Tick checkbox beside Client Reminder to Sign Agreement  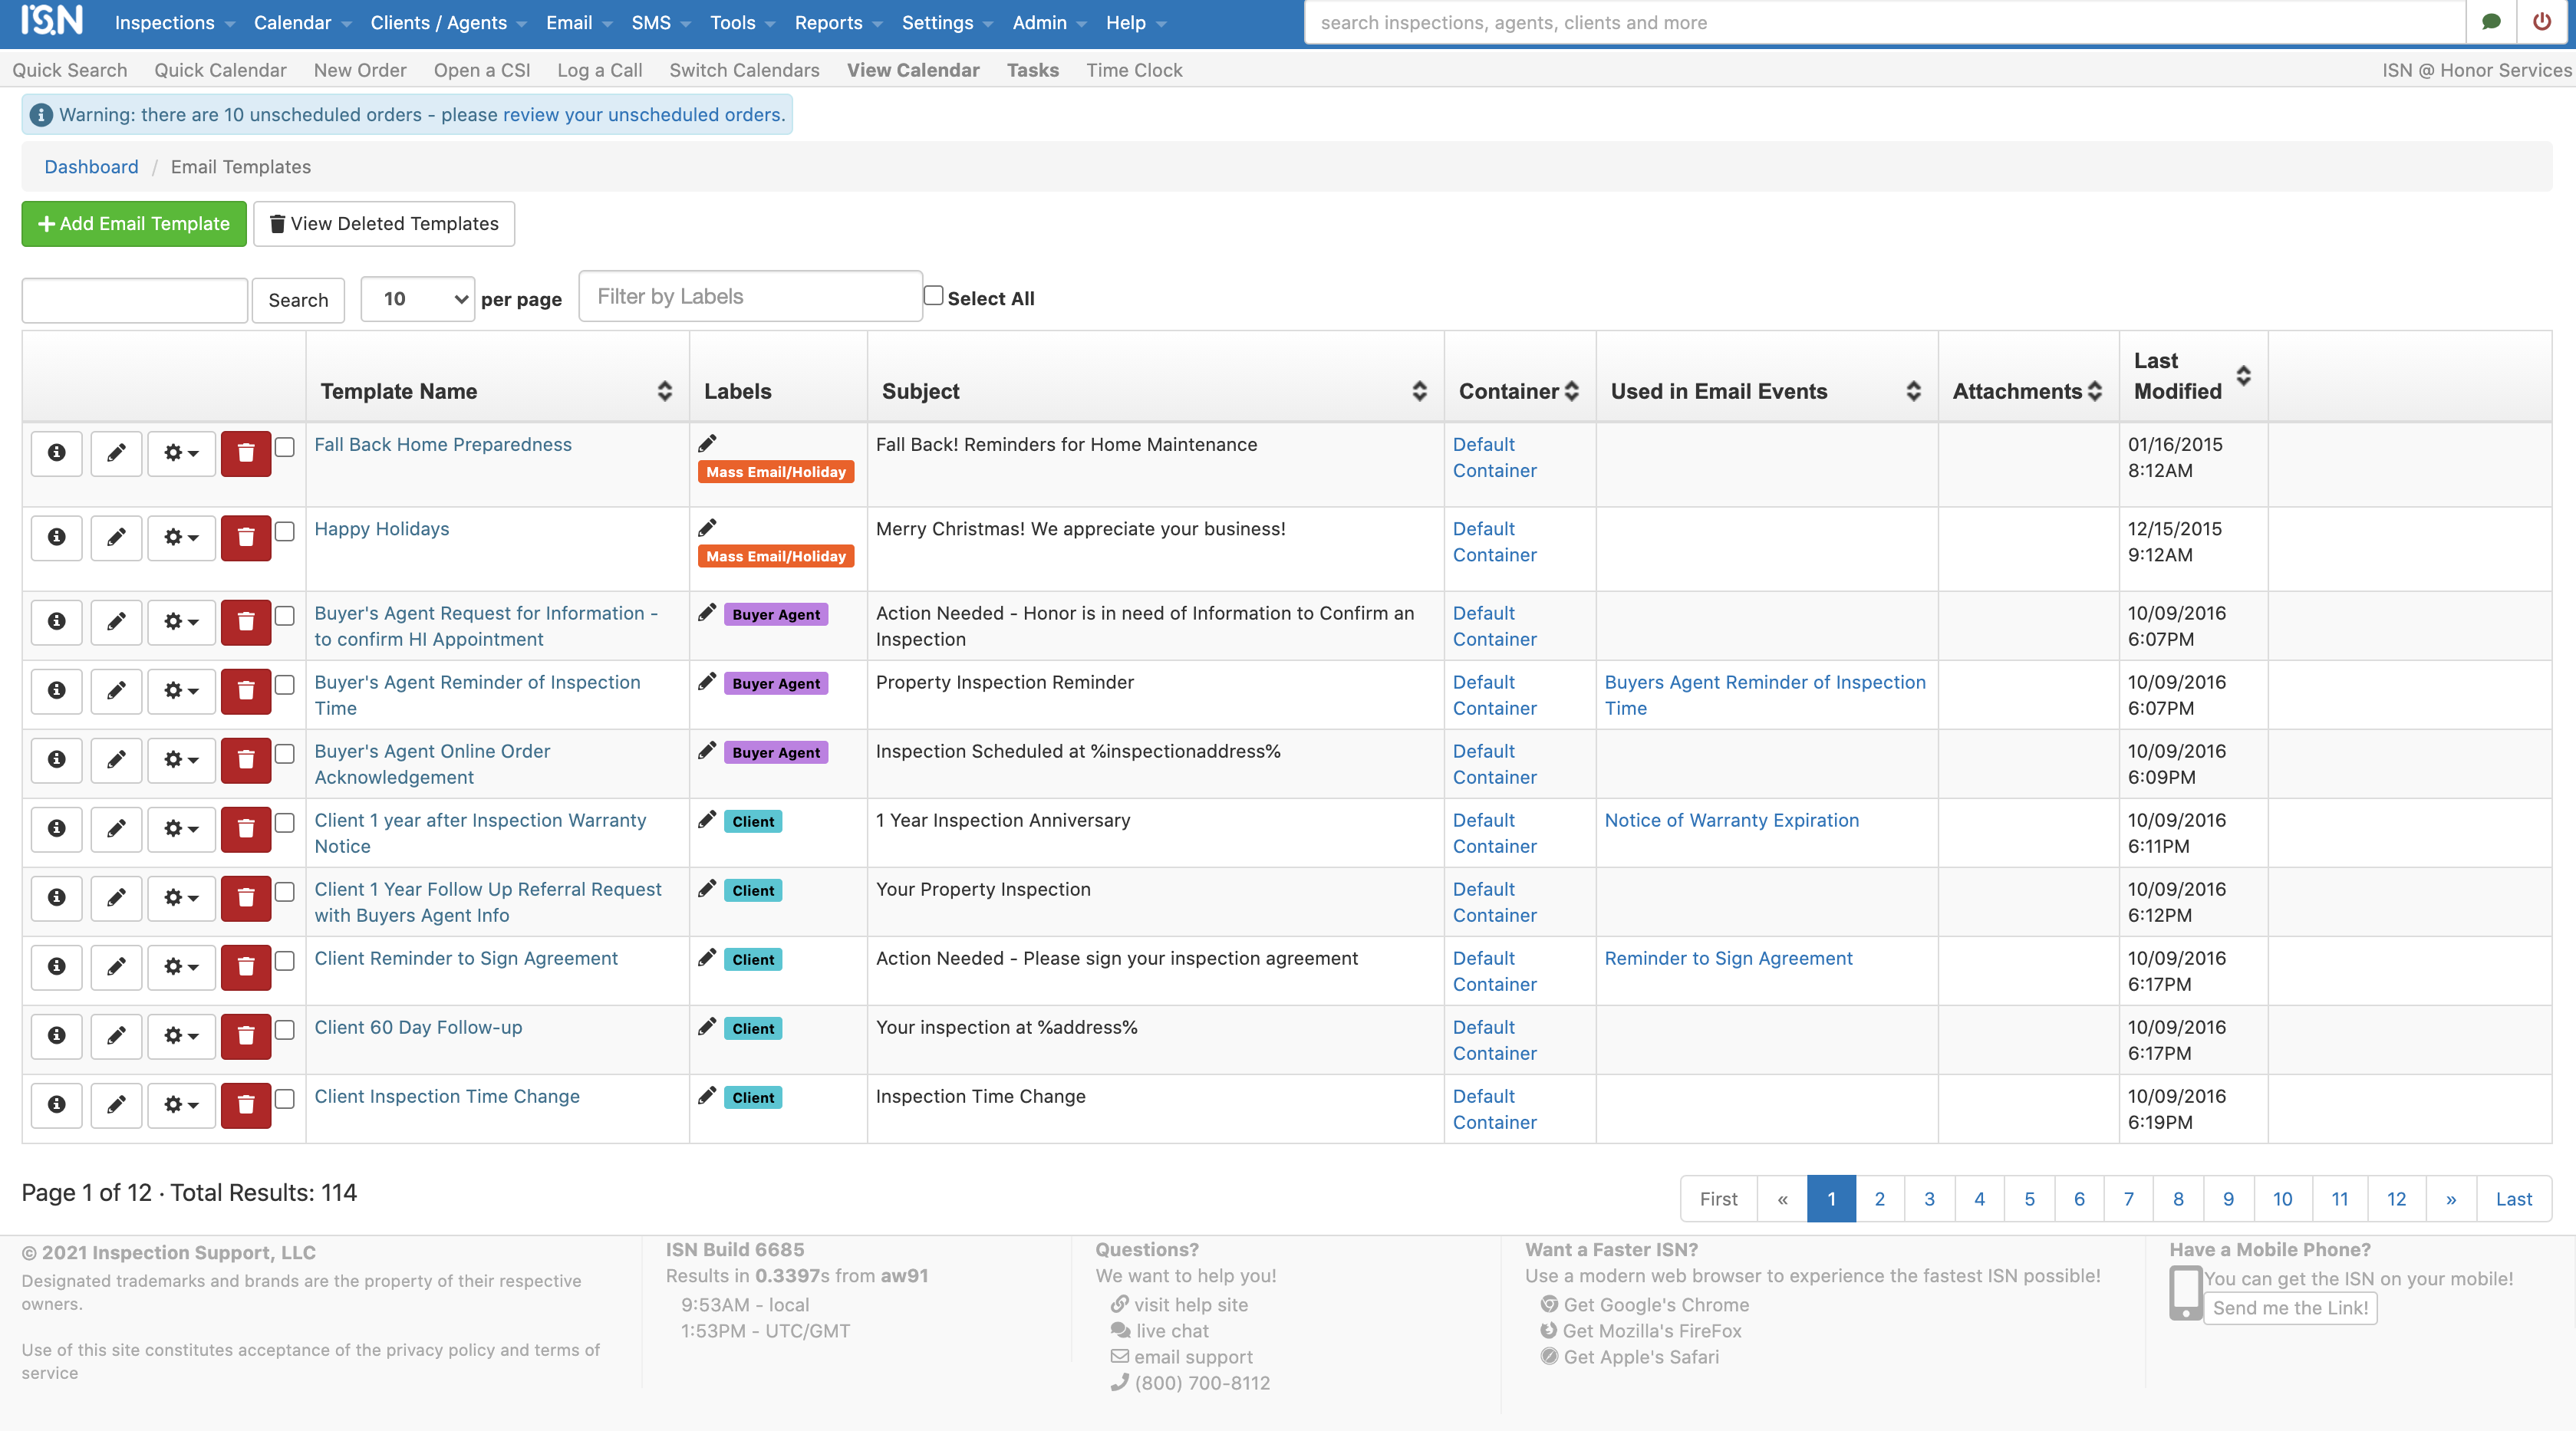[284, 961]
